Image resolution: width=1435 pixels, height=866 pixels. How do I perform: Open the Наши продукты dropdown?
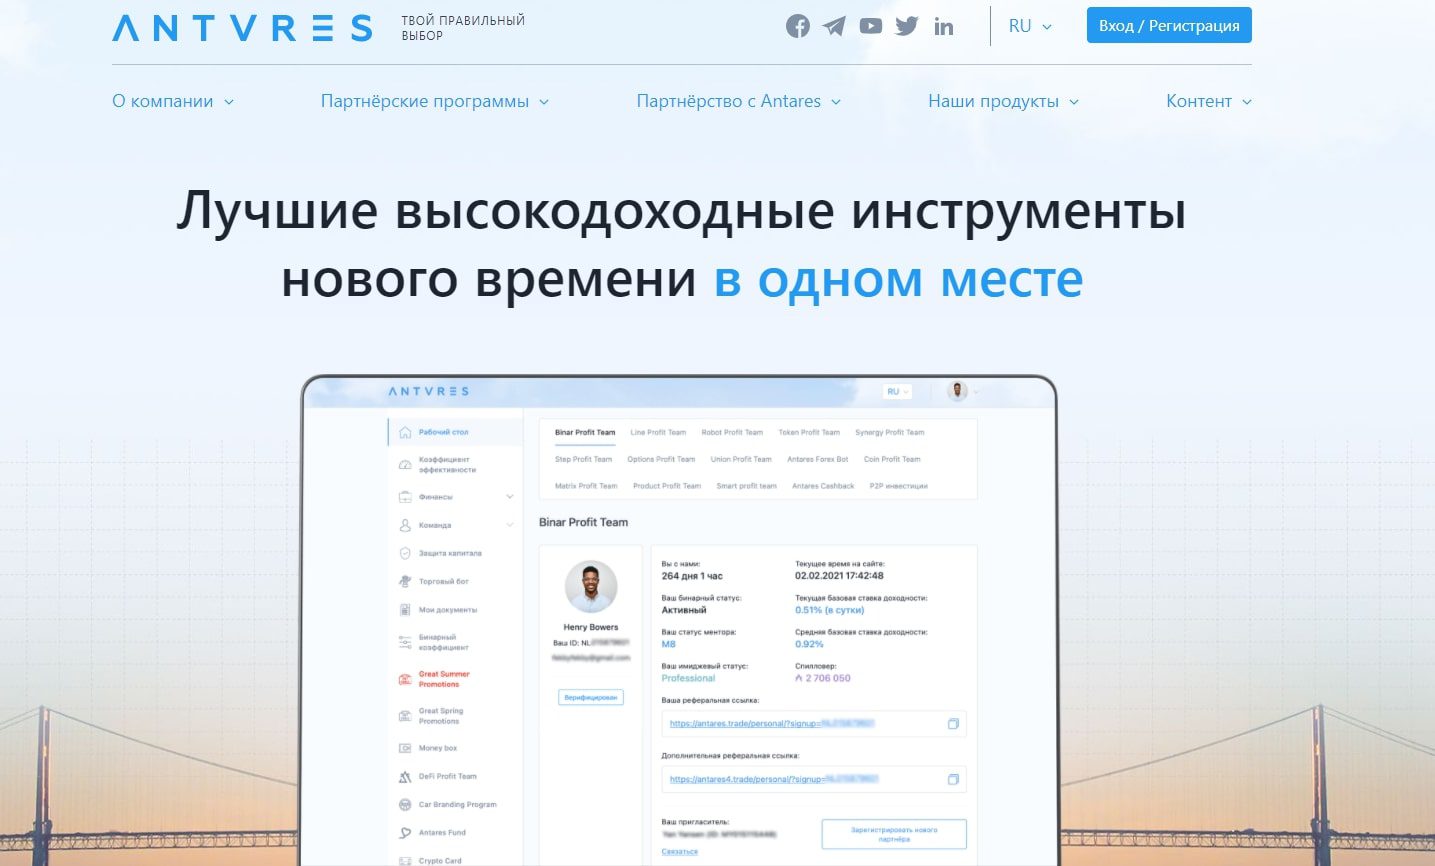(1004, 101)
